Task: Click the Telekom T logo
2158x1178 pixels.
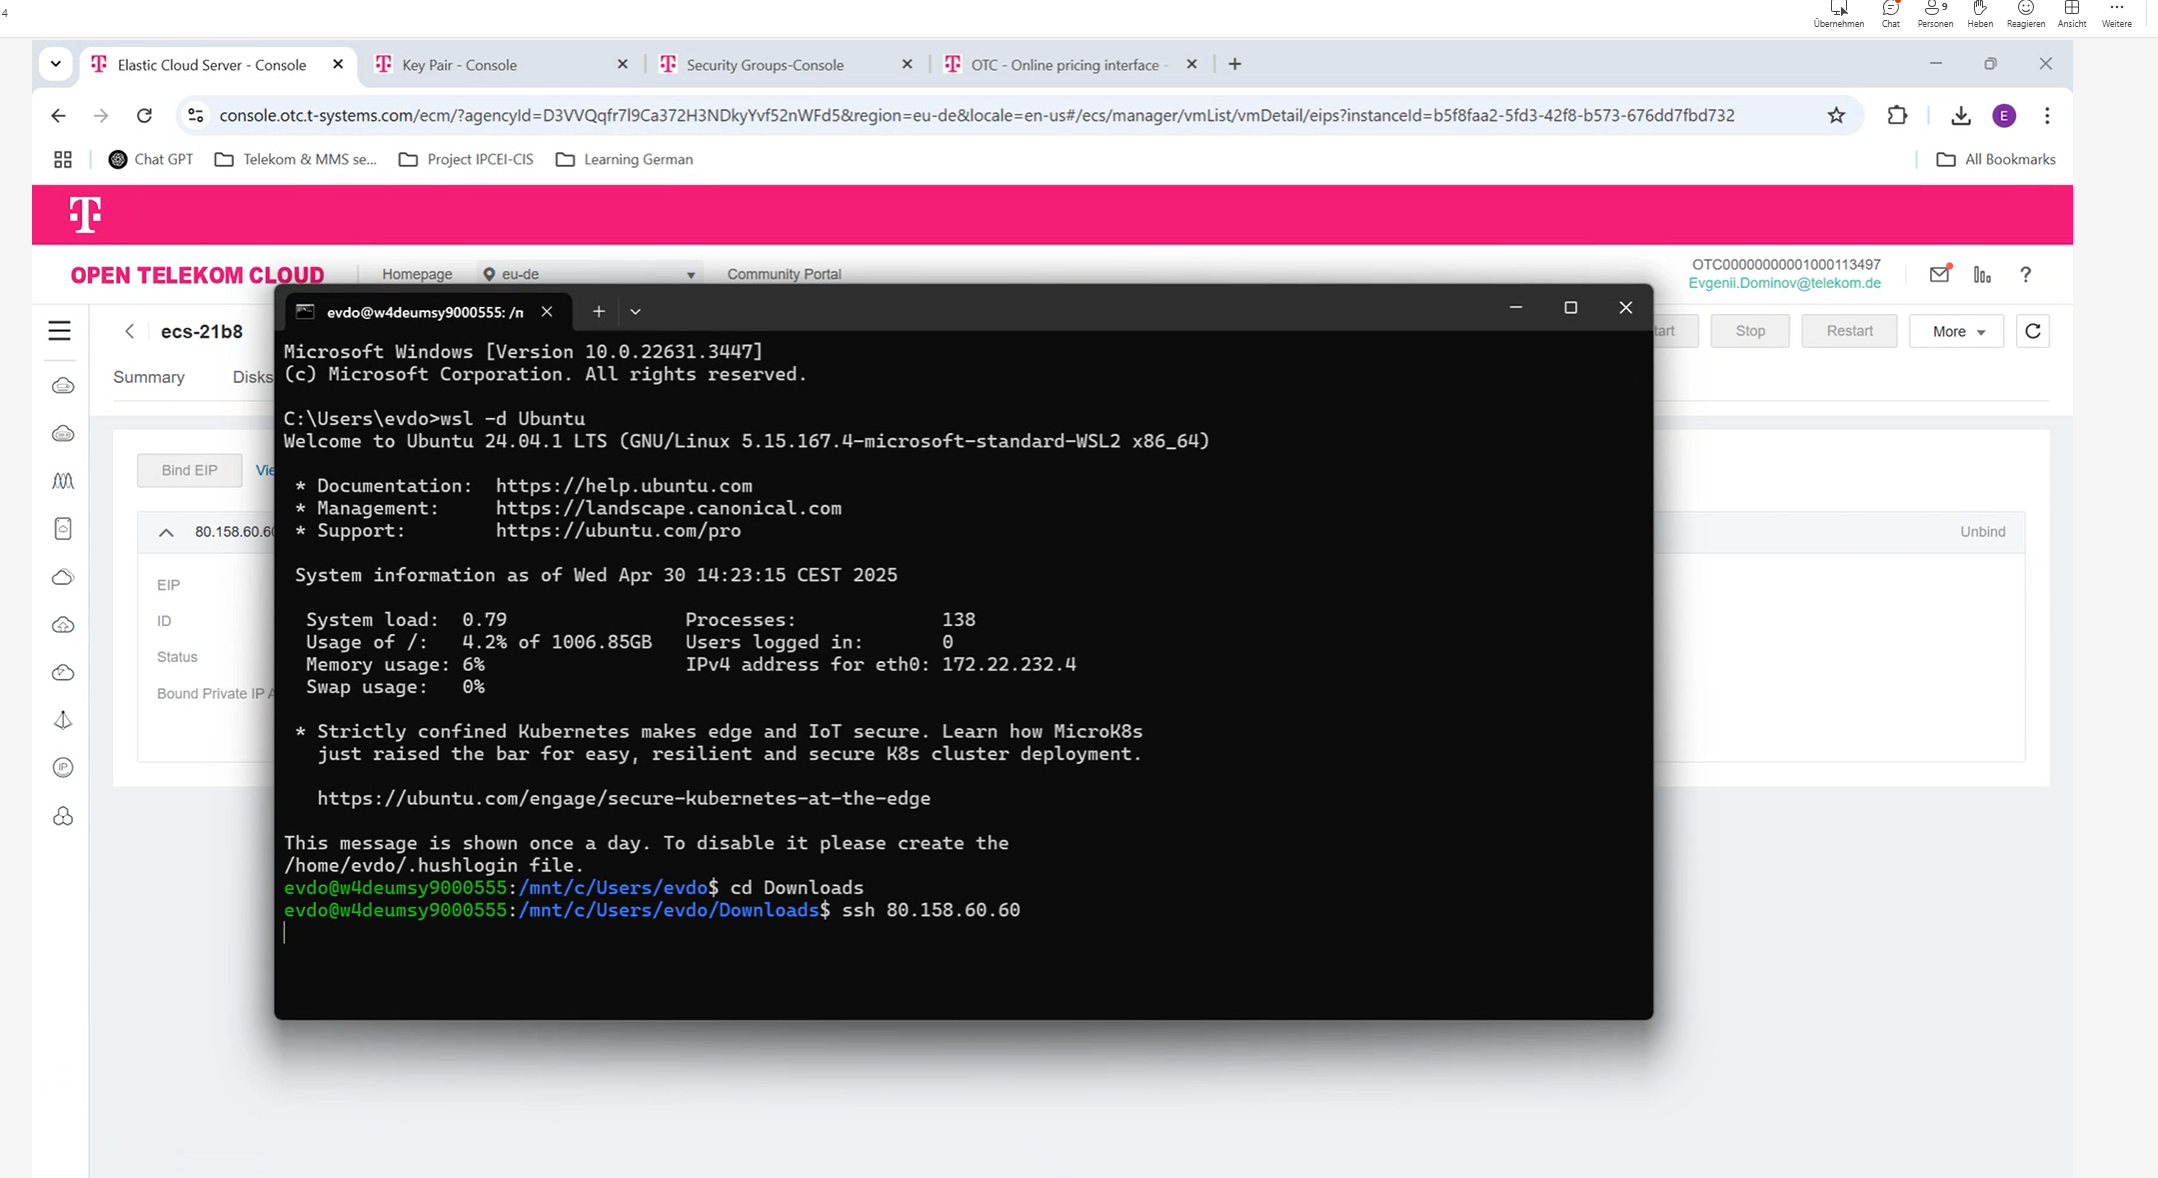Action: 85,214
